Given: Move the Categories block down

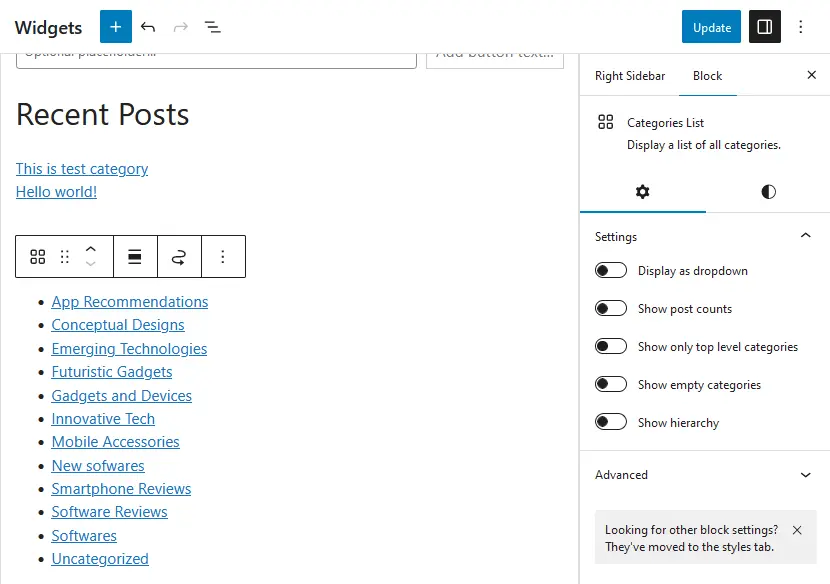Looking at the screenshot, I should pyautogui.click(x=91, y=264).
